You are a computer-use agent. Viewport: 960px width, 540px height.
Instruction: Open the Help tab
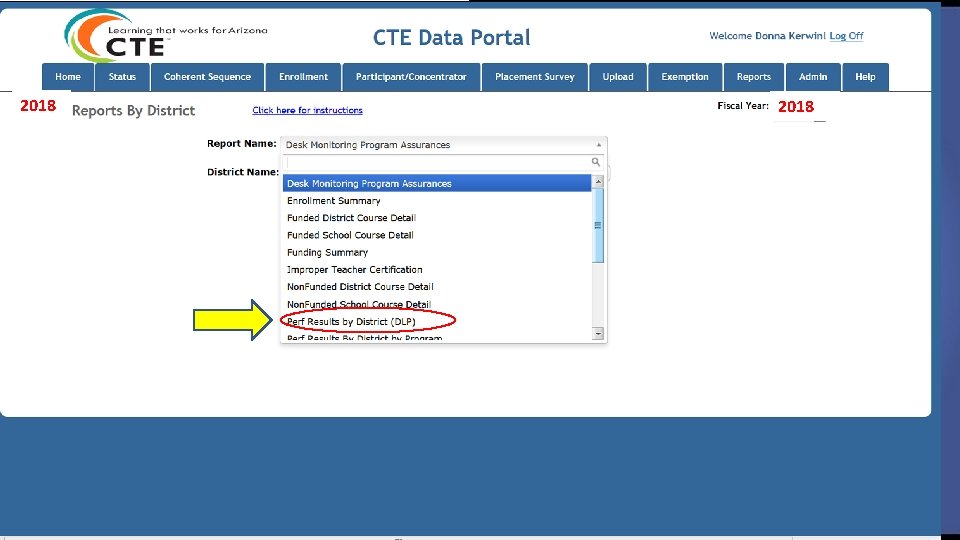[x=865, y=77]
